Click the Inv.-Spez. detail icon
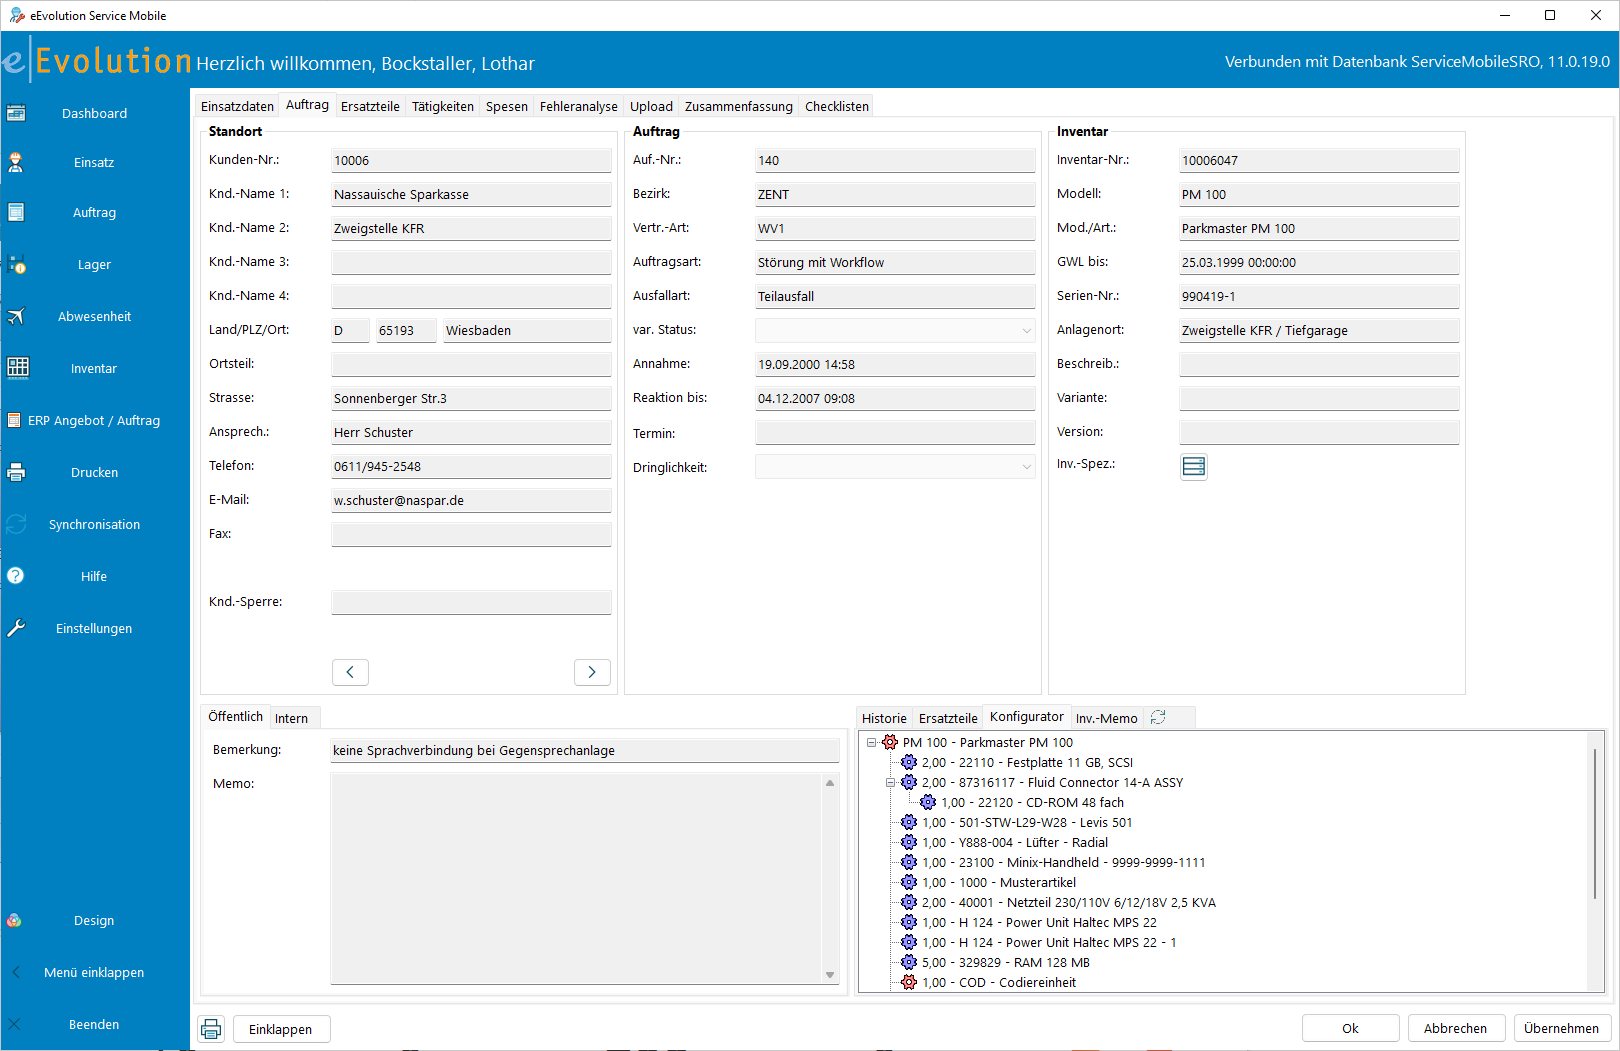 1193,466
